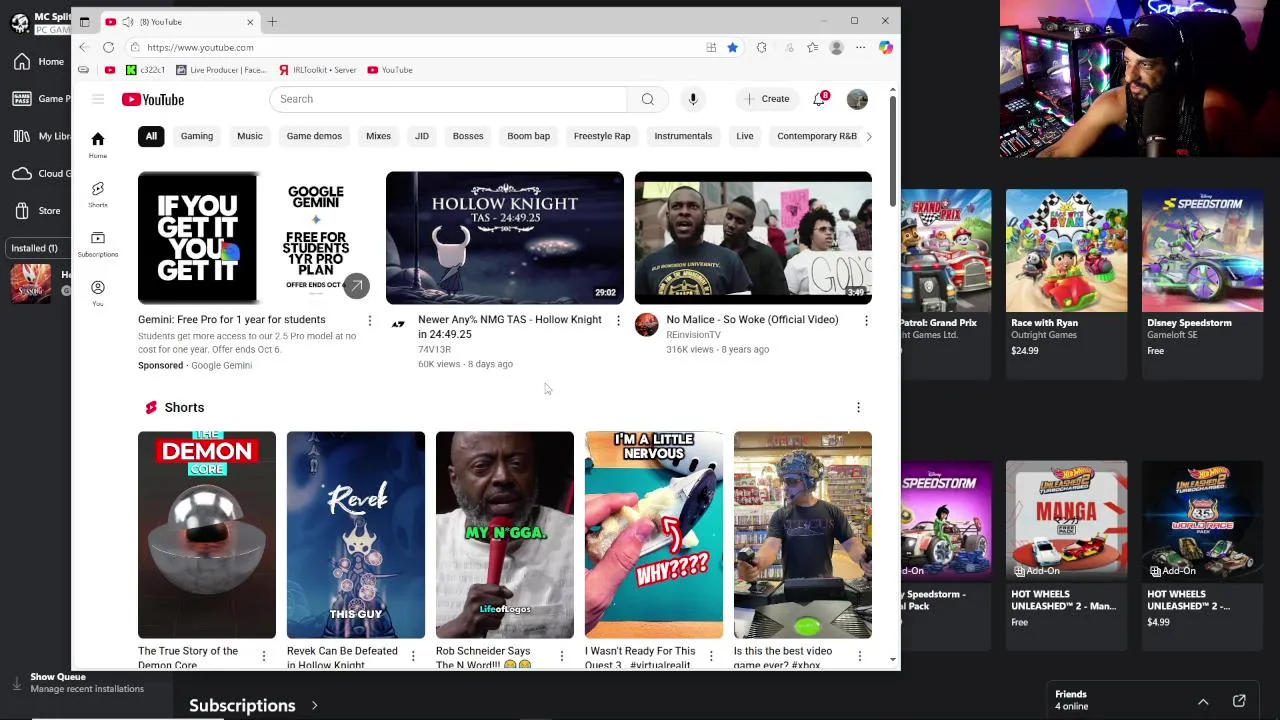Select the Music filter chip

[x=250, y=136]
